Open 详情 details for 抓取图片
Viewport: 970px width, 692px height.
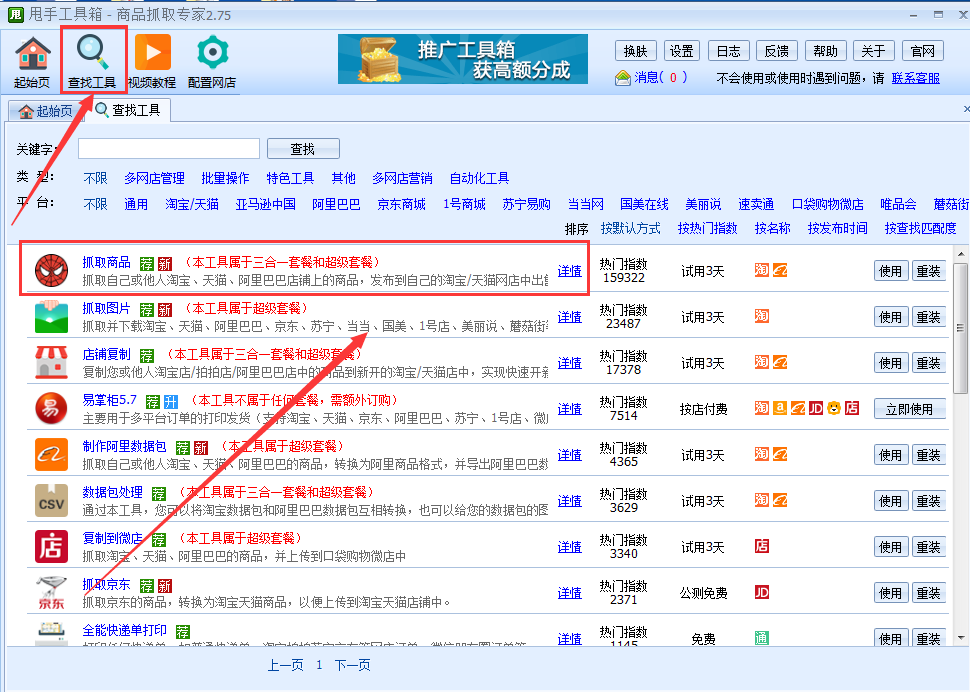(569, 317)
